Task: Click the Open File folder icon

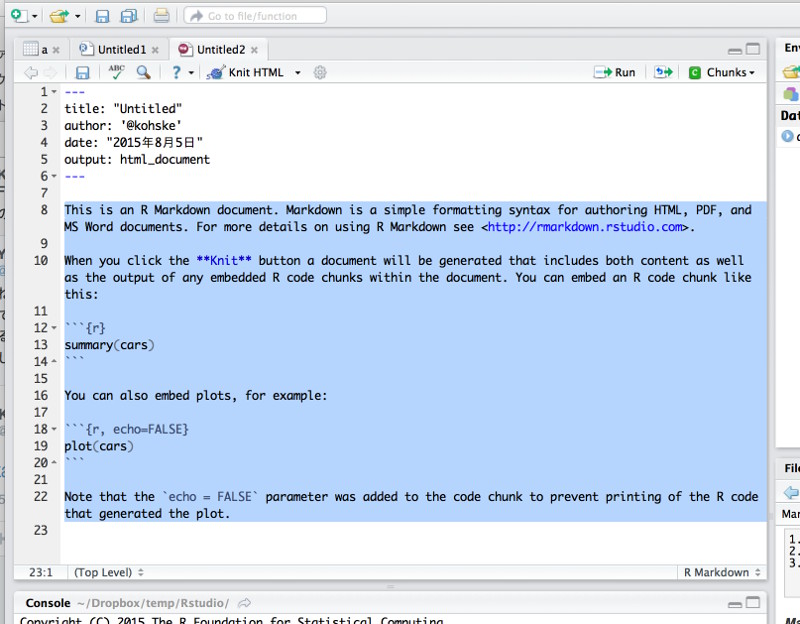Action: [x=59, y=16]
